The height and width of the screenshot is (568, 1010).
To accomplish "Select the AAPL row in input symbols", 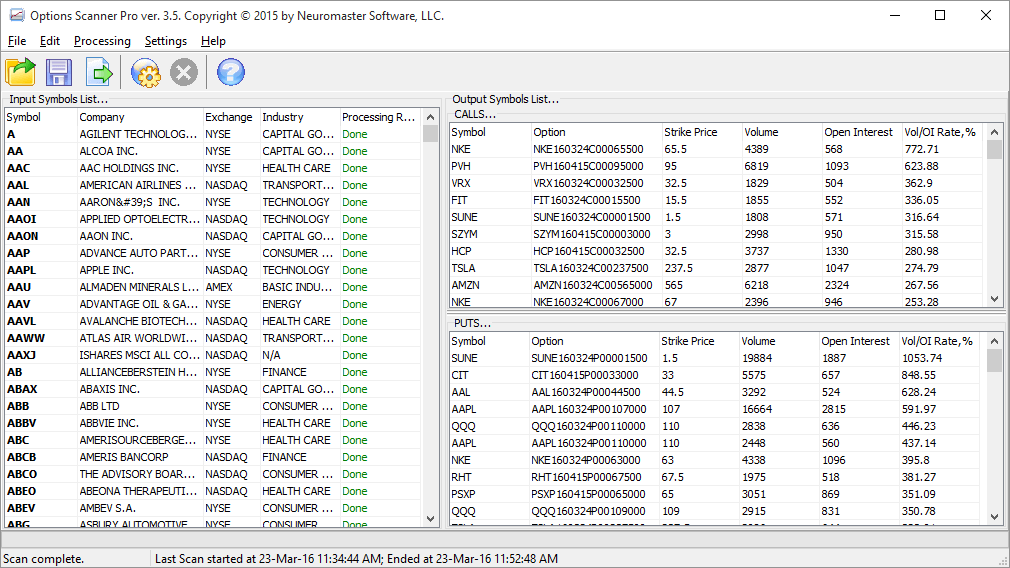I will (x=213, y=270).
